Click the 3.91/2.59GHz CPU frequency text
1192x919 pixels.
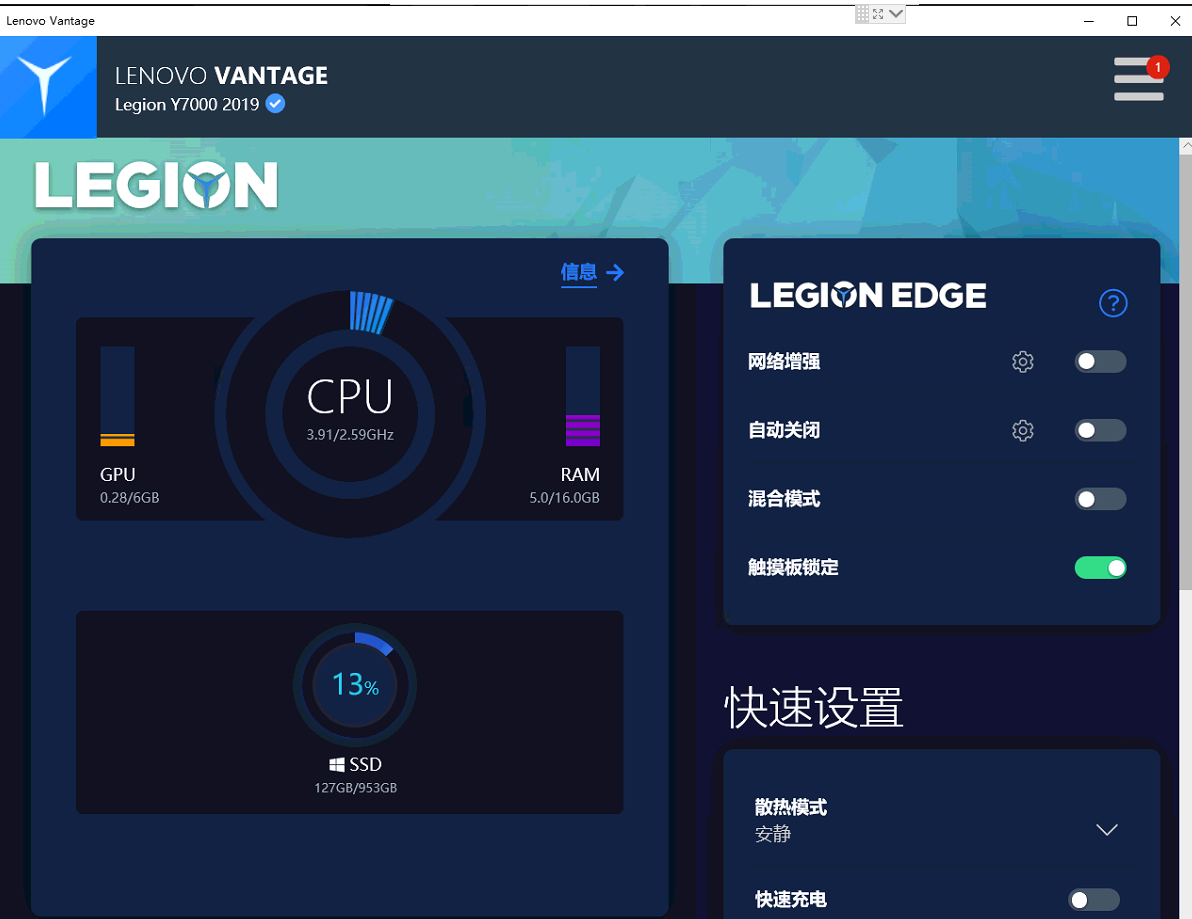pyautogui.click(x=350, y=435)
